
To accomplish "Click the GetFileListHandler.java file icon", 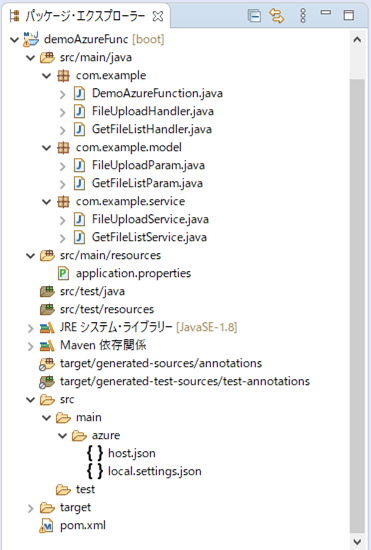I will [80, 129].
